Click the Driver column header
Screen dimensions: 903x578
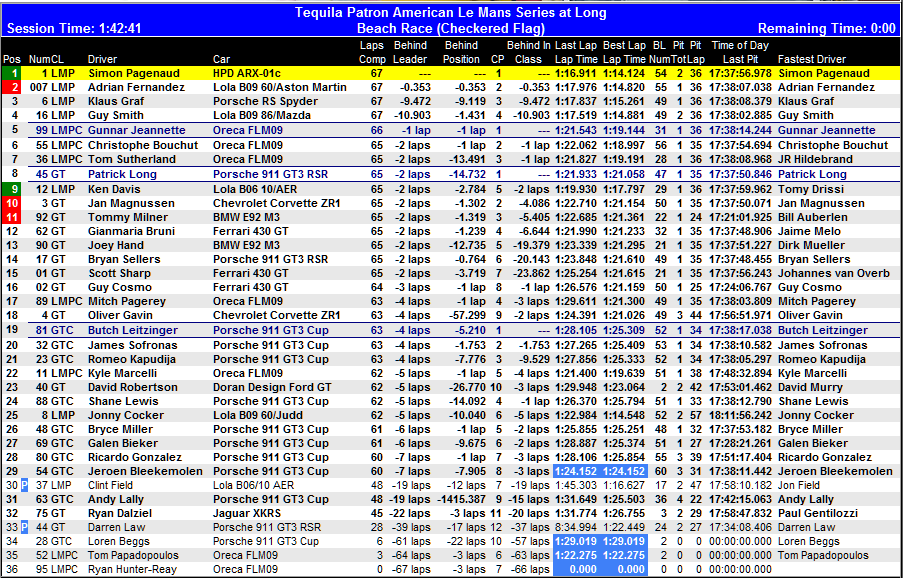coord(102,59)
